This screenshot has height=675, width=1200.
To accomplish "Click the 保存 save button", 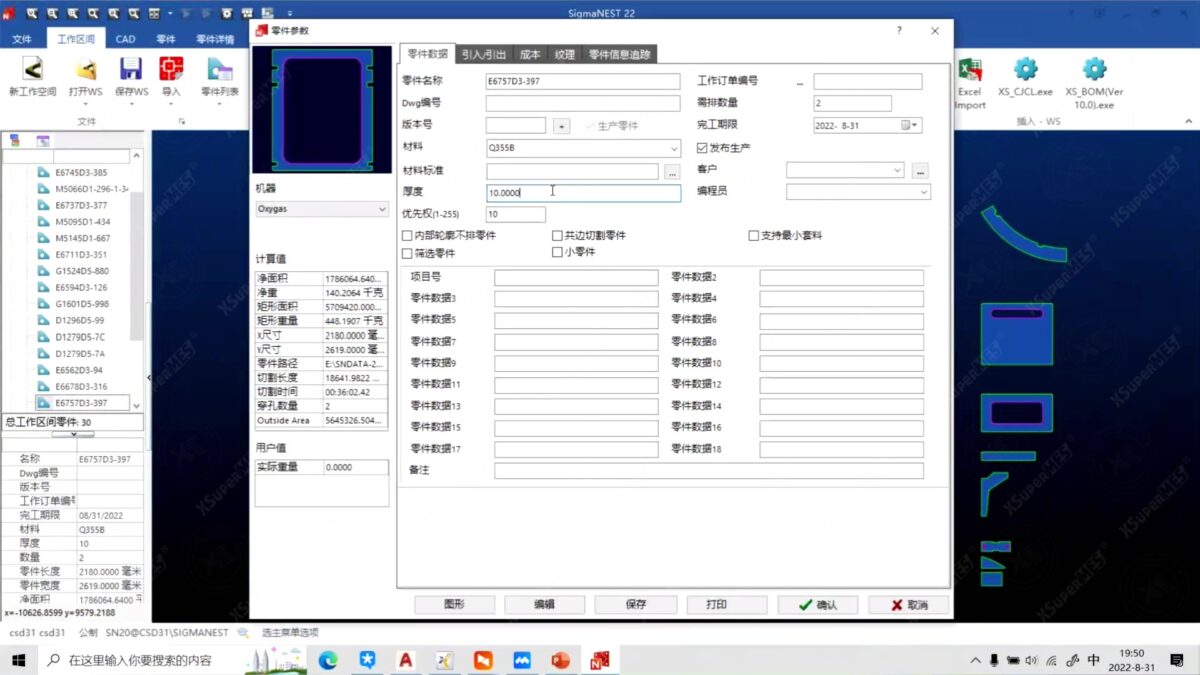I will (x=636, y=605).
